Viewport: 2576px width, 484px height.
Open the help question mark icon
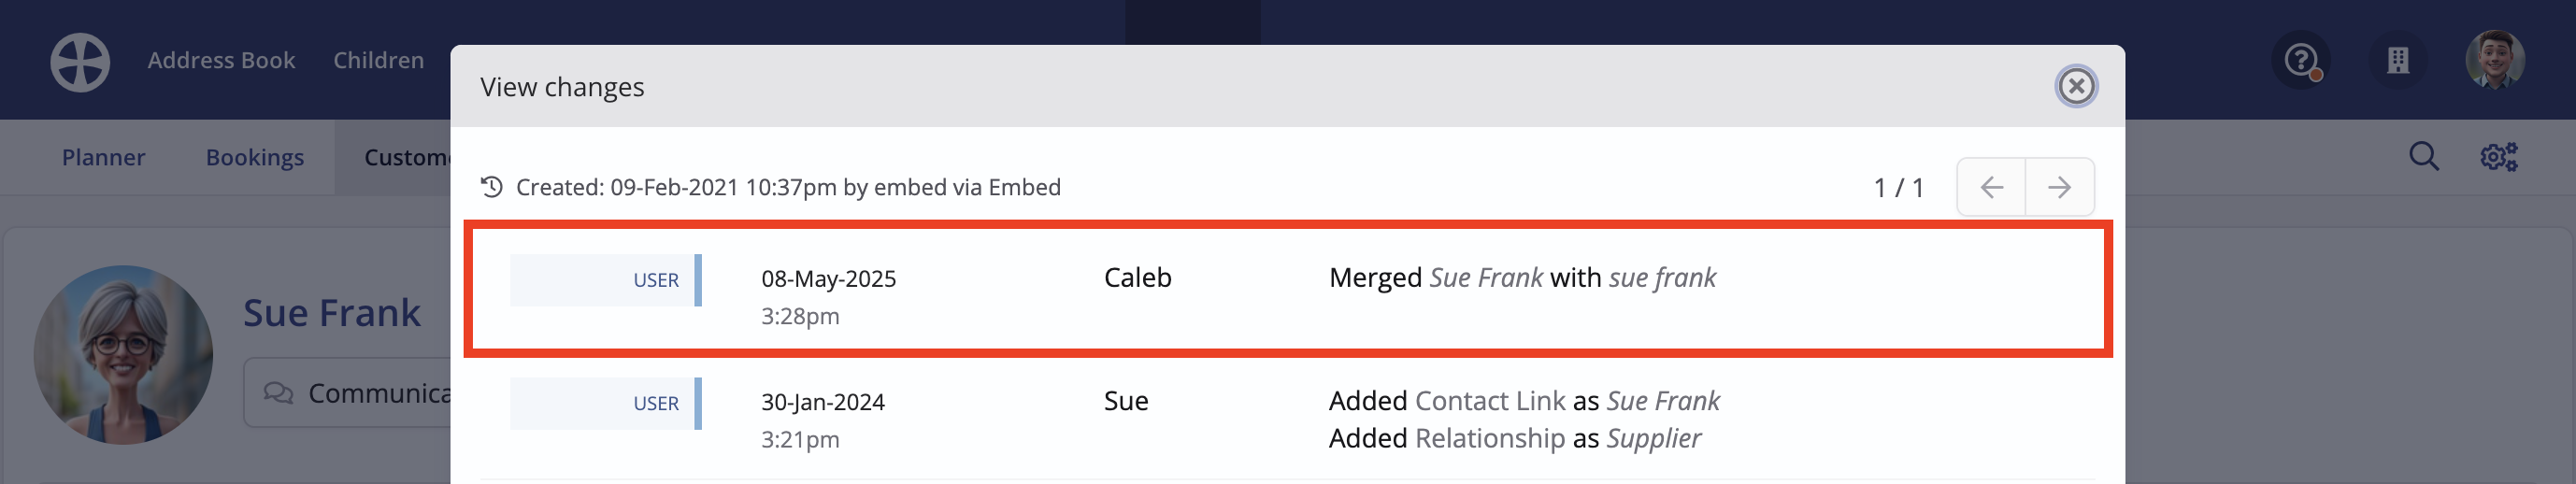pos(2301,61)
